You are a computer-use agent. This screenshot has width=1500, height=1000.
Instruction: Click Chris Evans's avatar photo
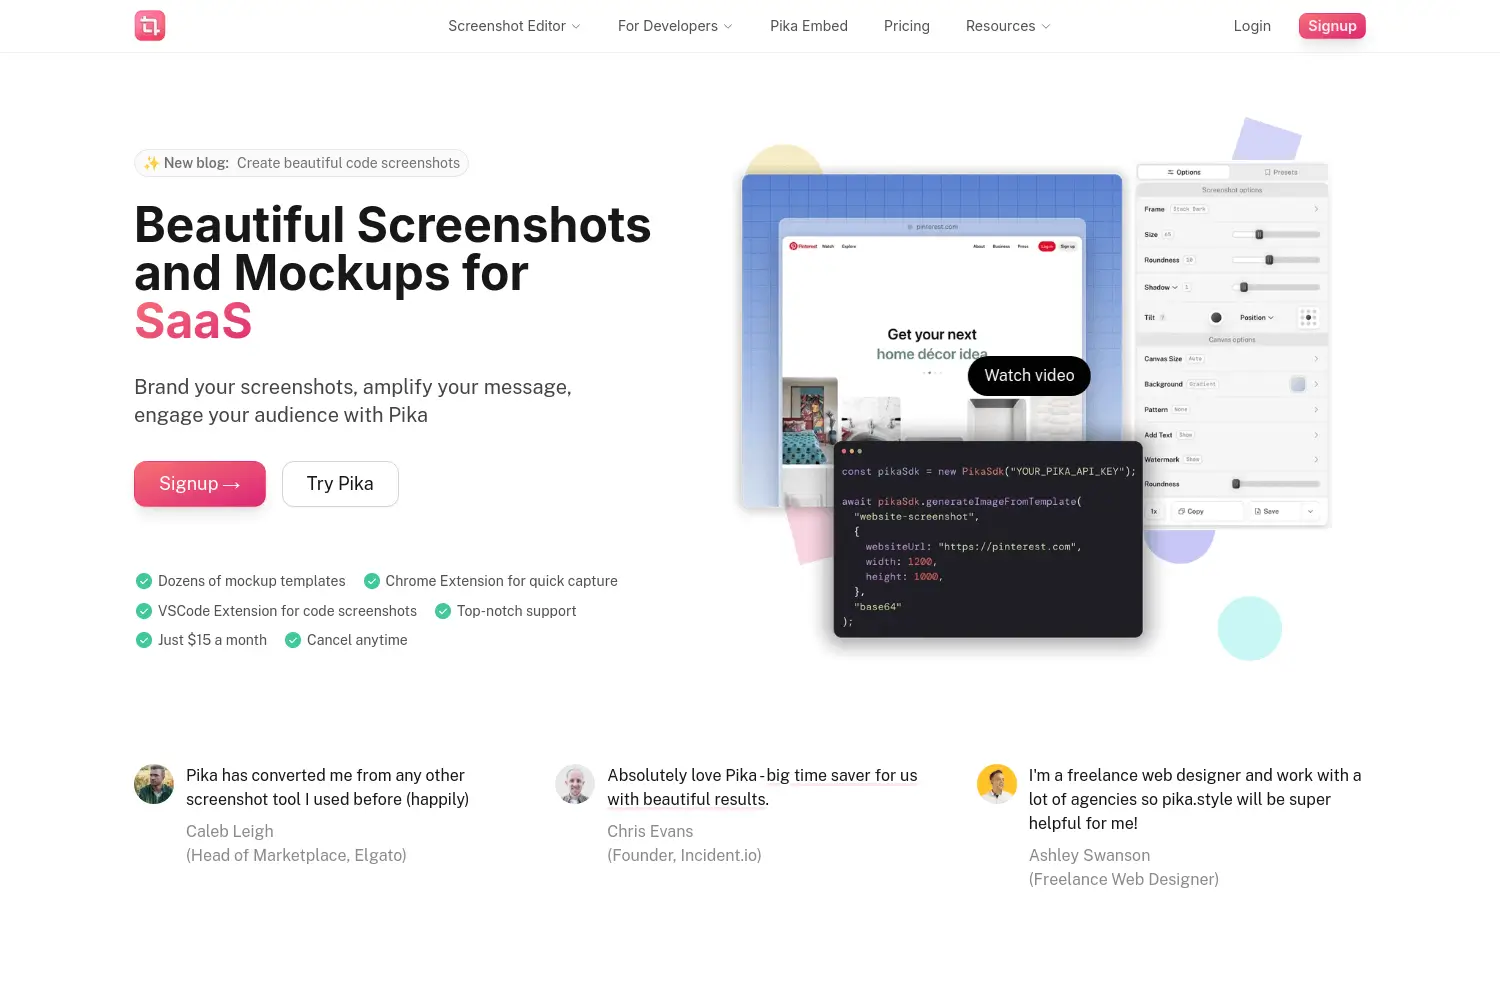click(575, 784)
